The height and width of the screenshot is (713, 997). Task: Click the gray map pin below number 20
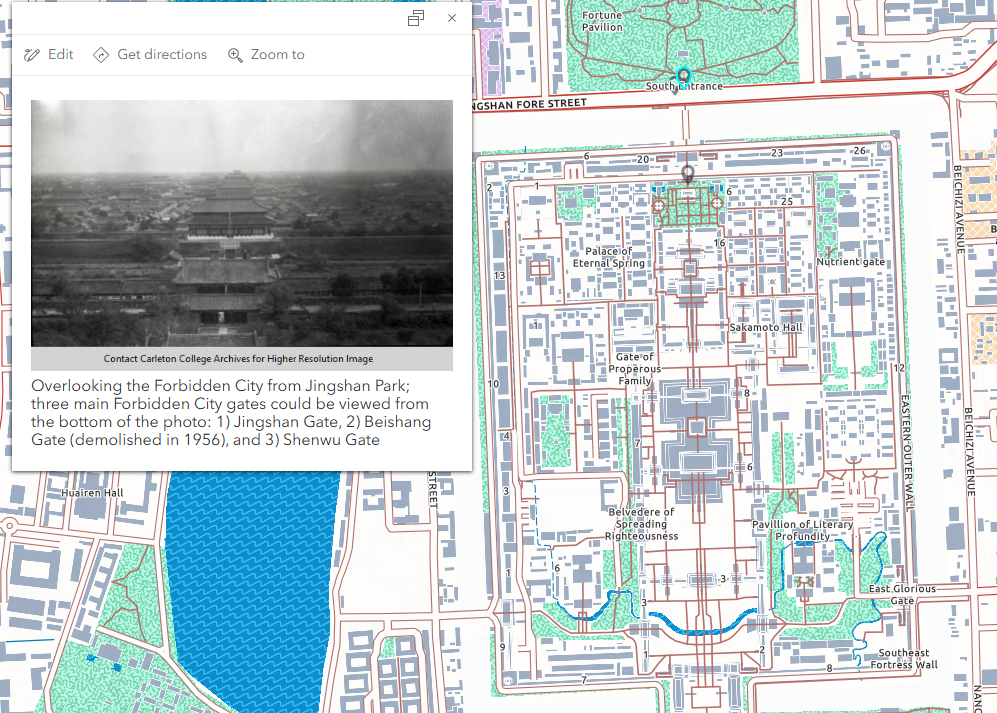click(x=687, y=174)
